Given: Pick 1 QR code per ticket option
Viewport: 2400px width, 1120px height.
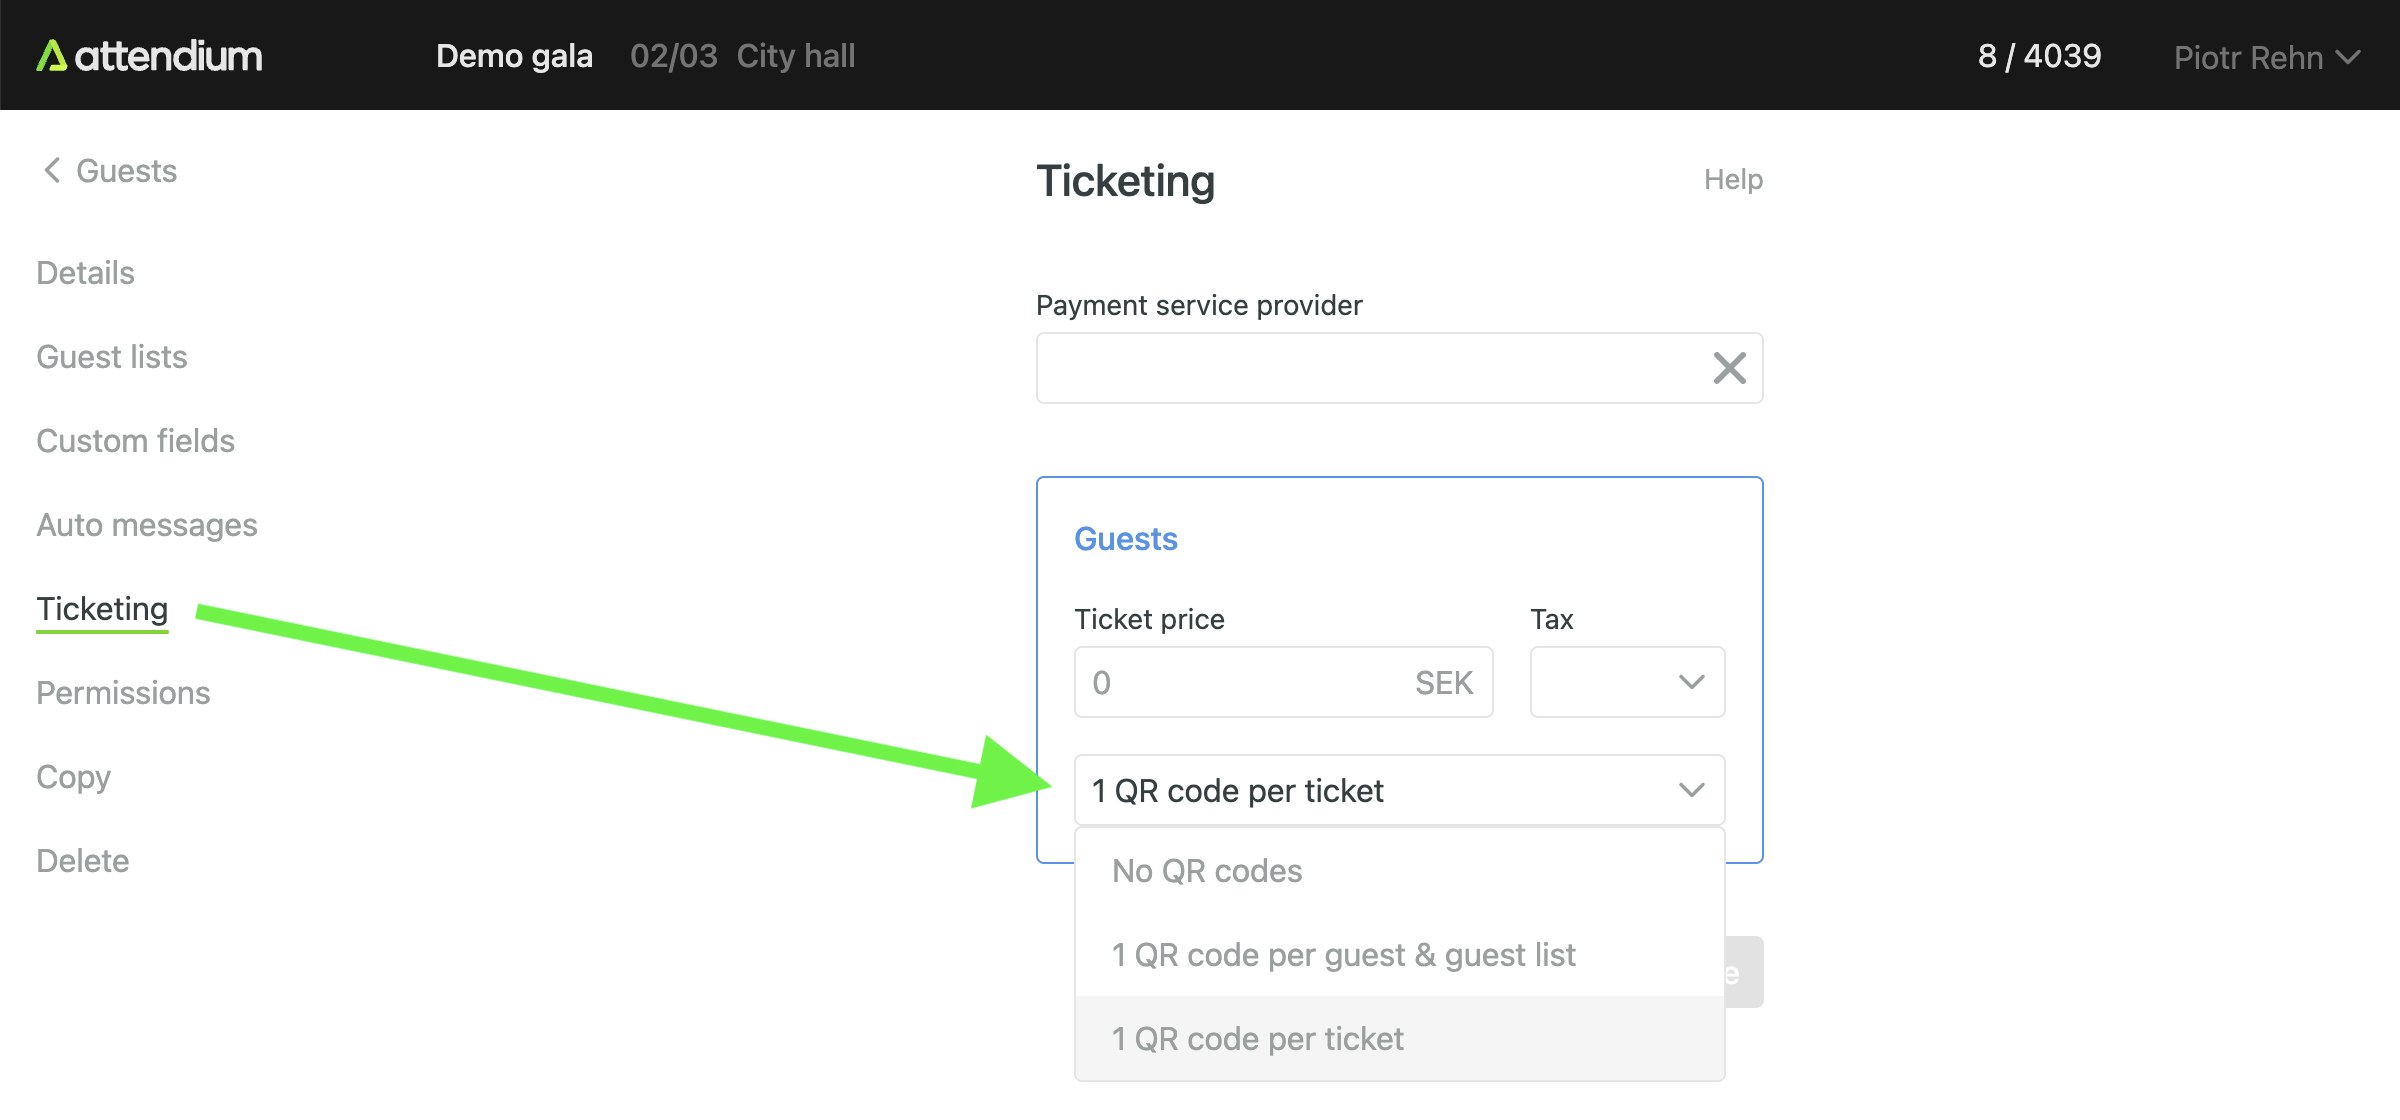Looking at the screenshot, I should [1257, 1039].
